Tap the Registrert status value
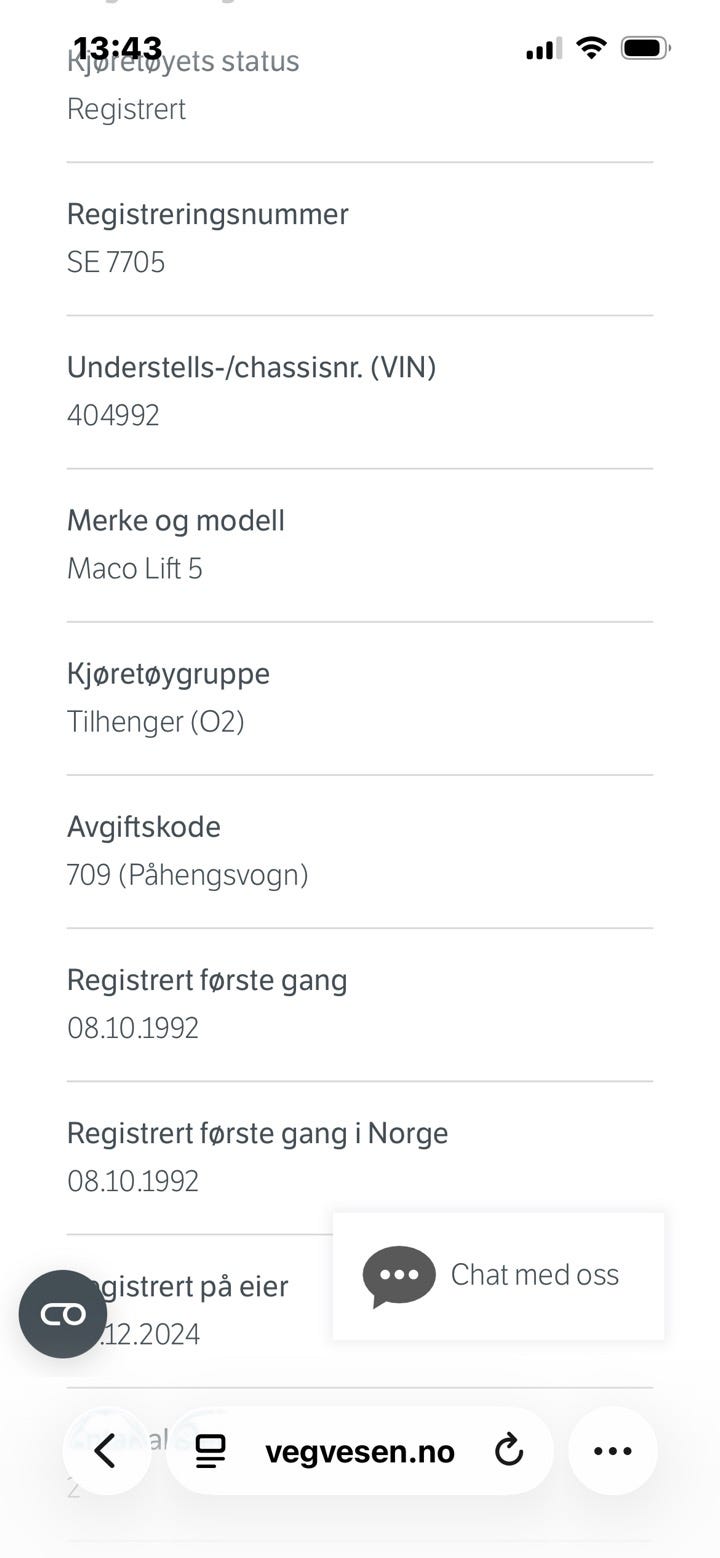Viewport: 720px width, 1558px height. [x=126, y=109]
